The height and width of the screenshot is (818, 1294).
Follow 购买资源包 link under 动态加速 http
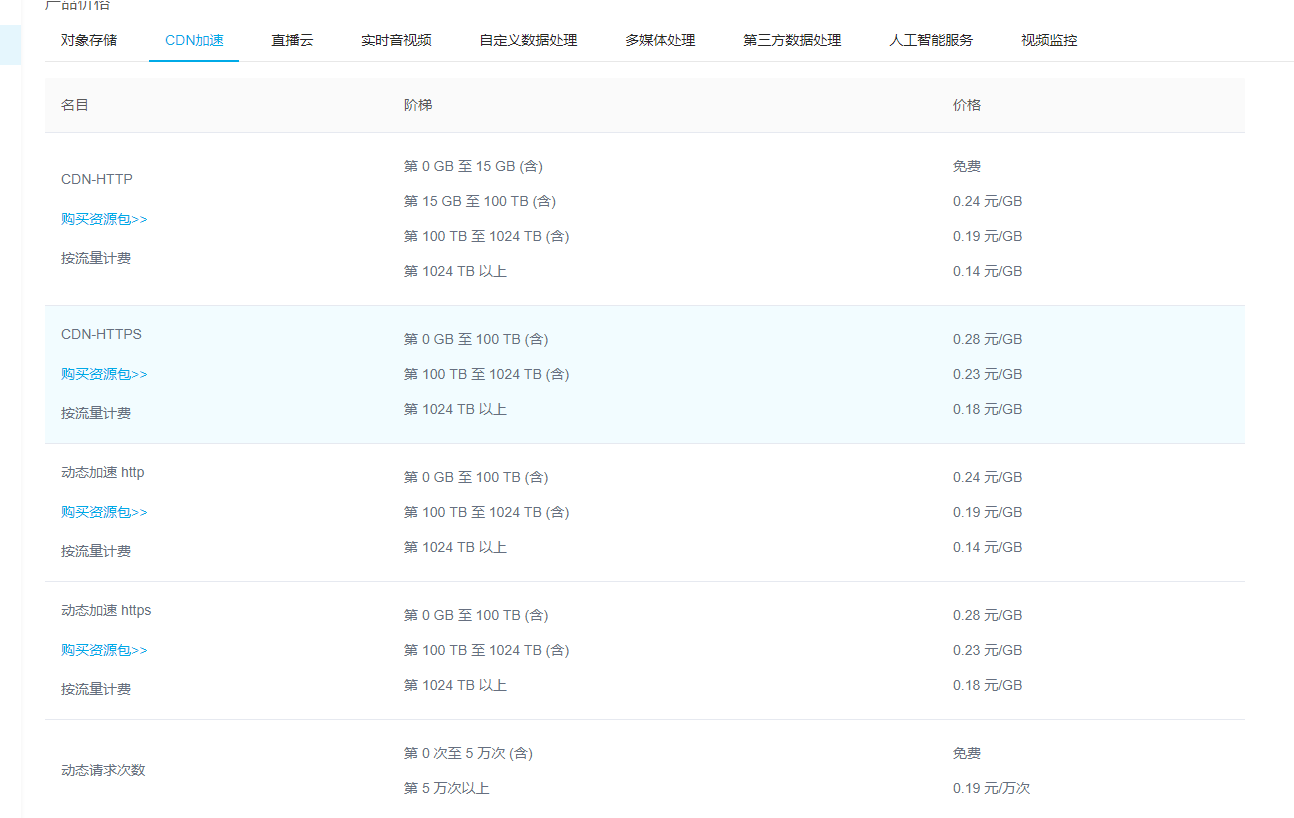[104, 512]
